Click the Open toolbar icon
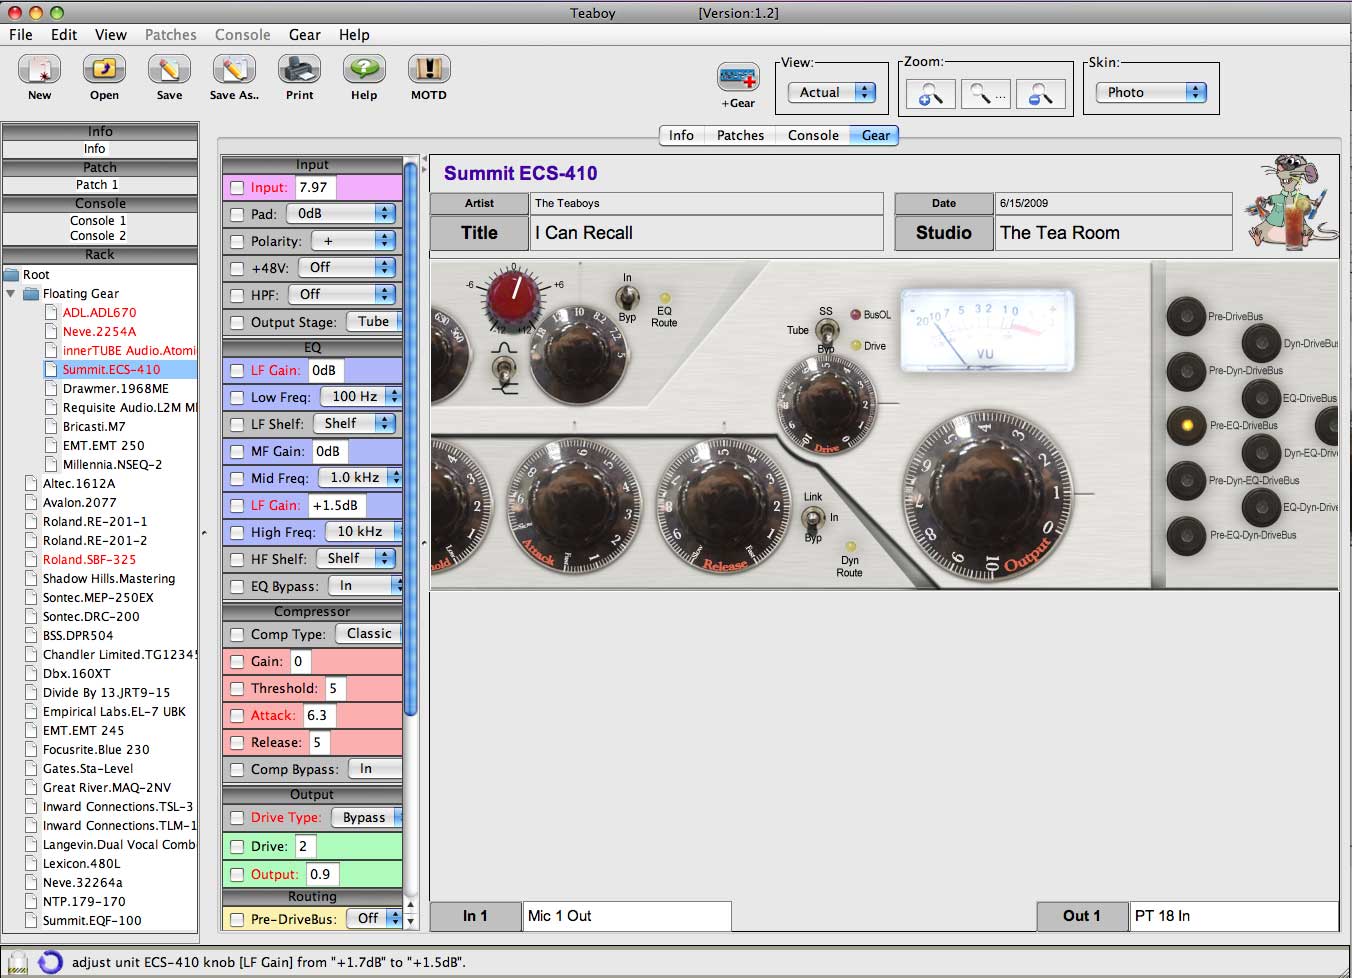The height and width of the screenshot is (978, 1352). pyautogui.click(x=104, y=69)
